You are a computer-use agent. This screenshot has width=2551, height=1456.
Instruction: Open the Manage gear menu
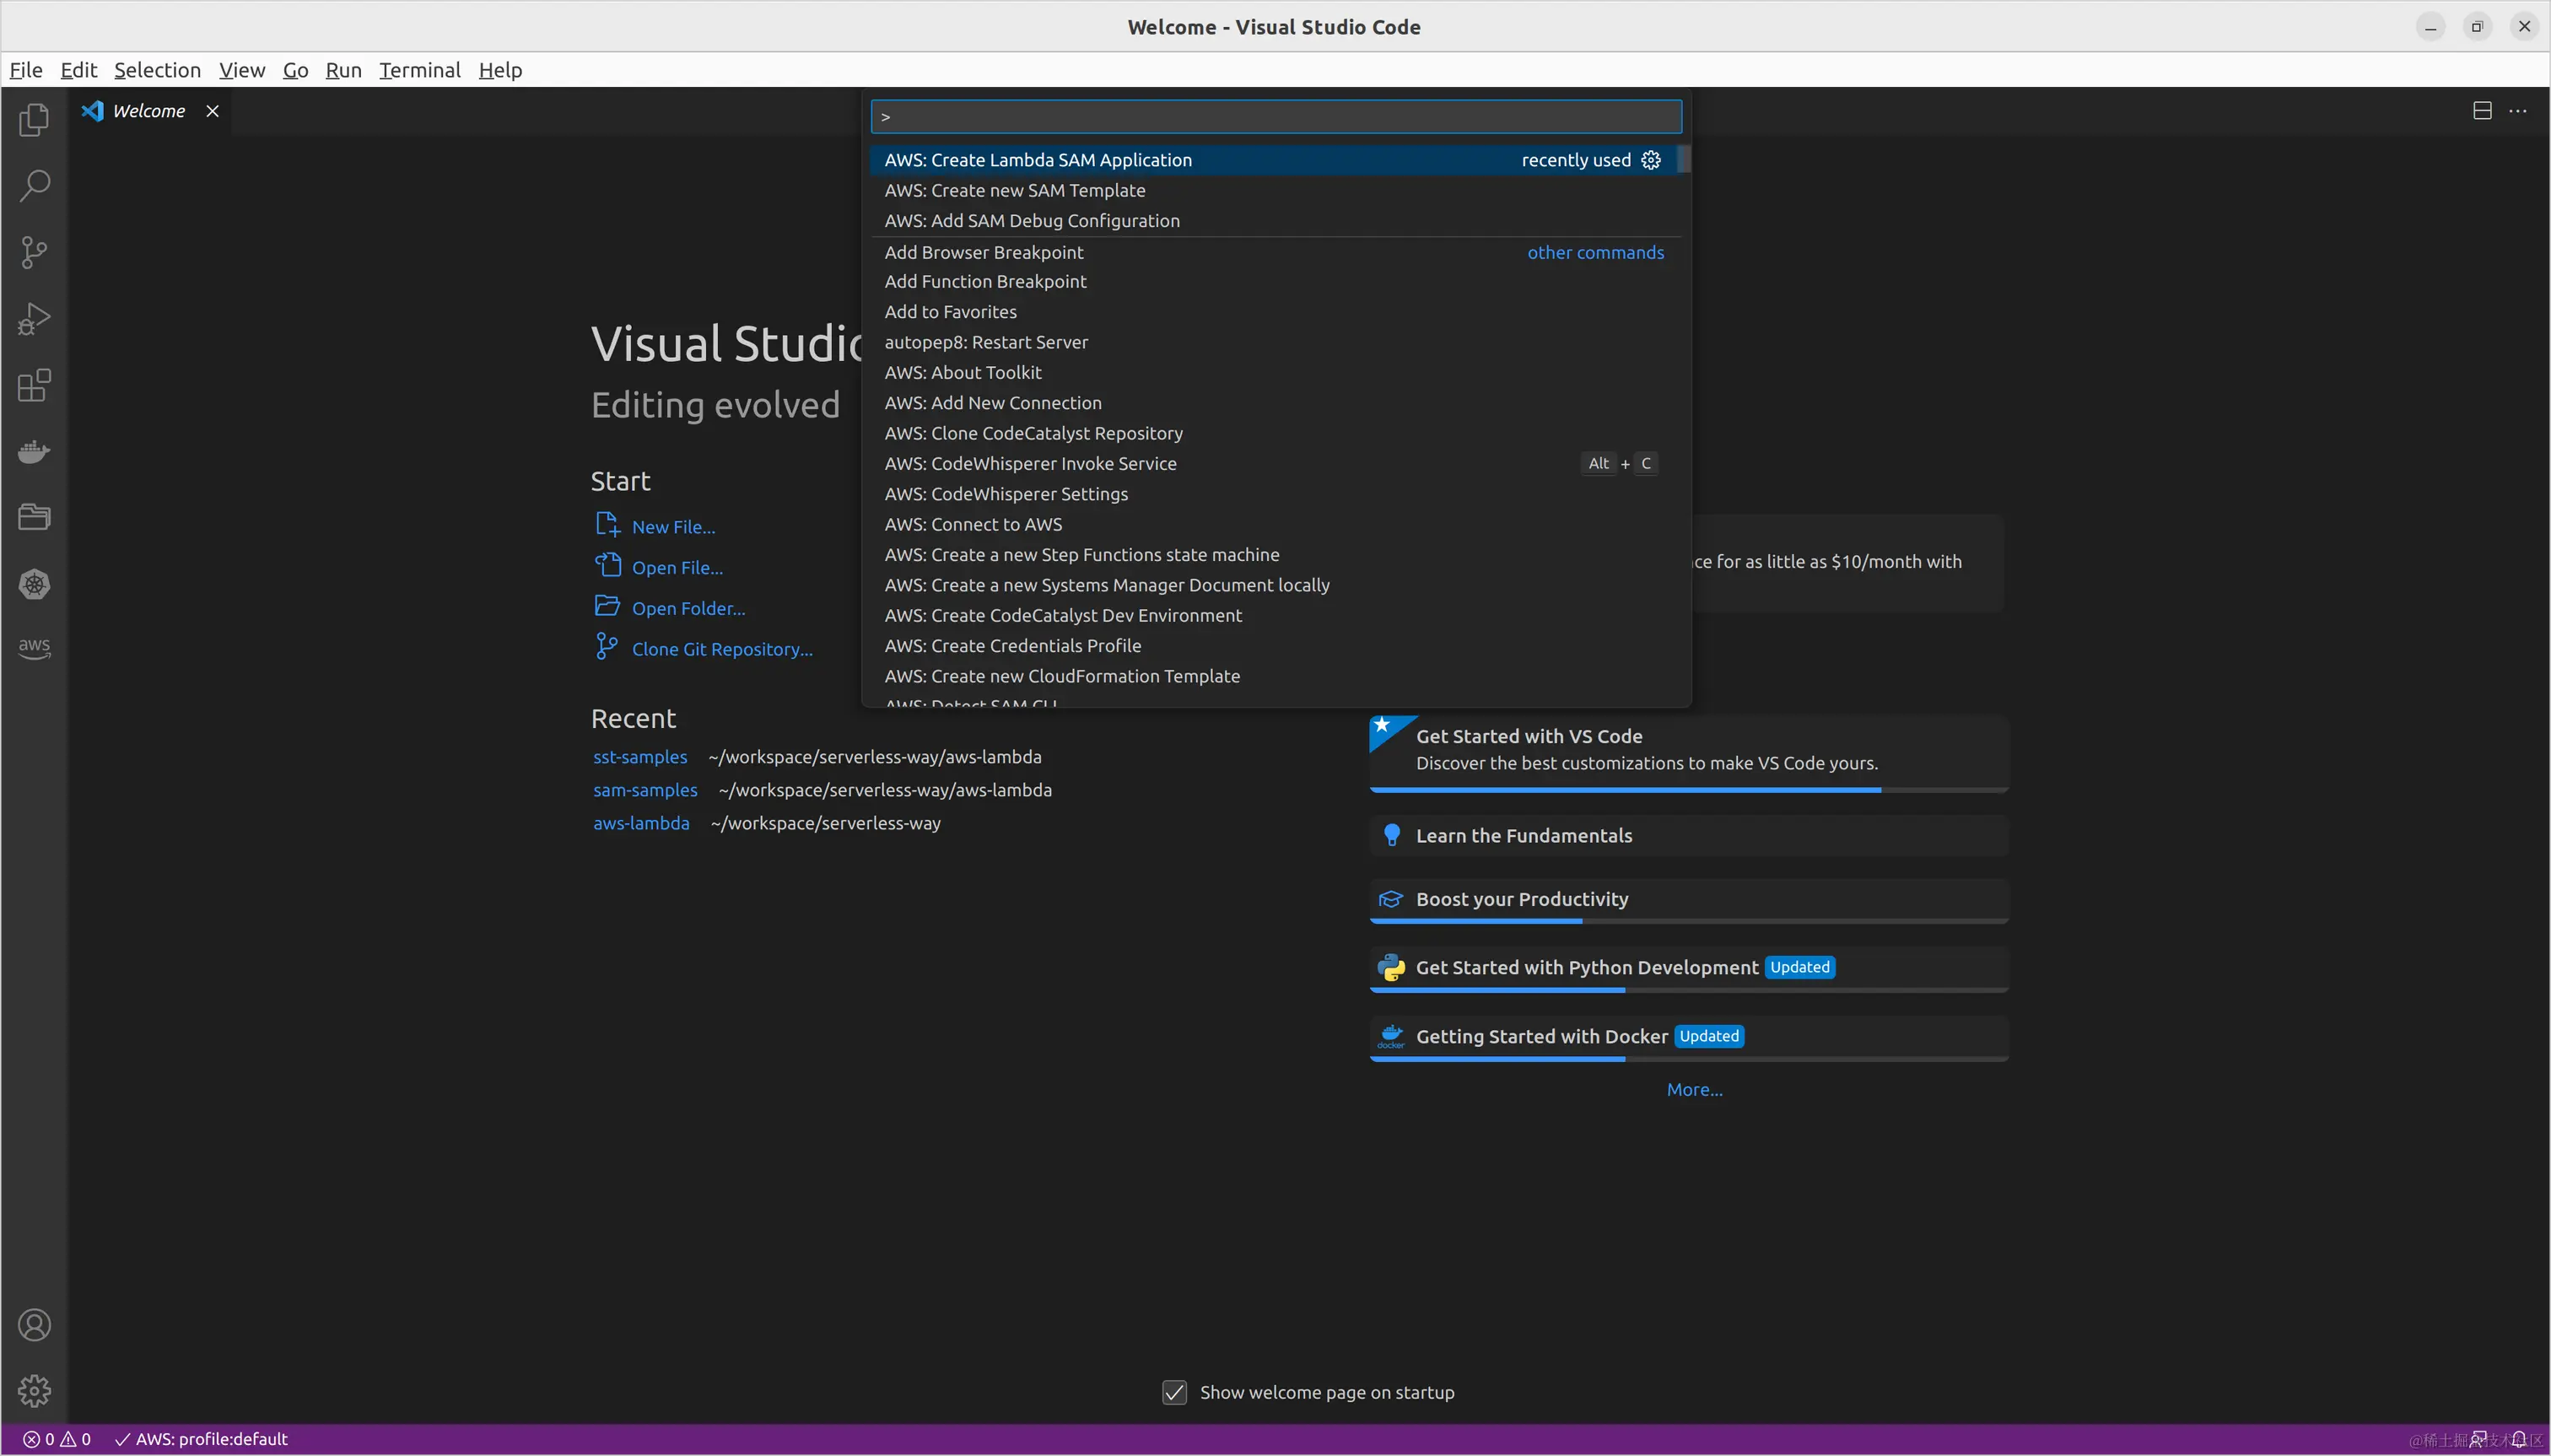point(34,1391)
